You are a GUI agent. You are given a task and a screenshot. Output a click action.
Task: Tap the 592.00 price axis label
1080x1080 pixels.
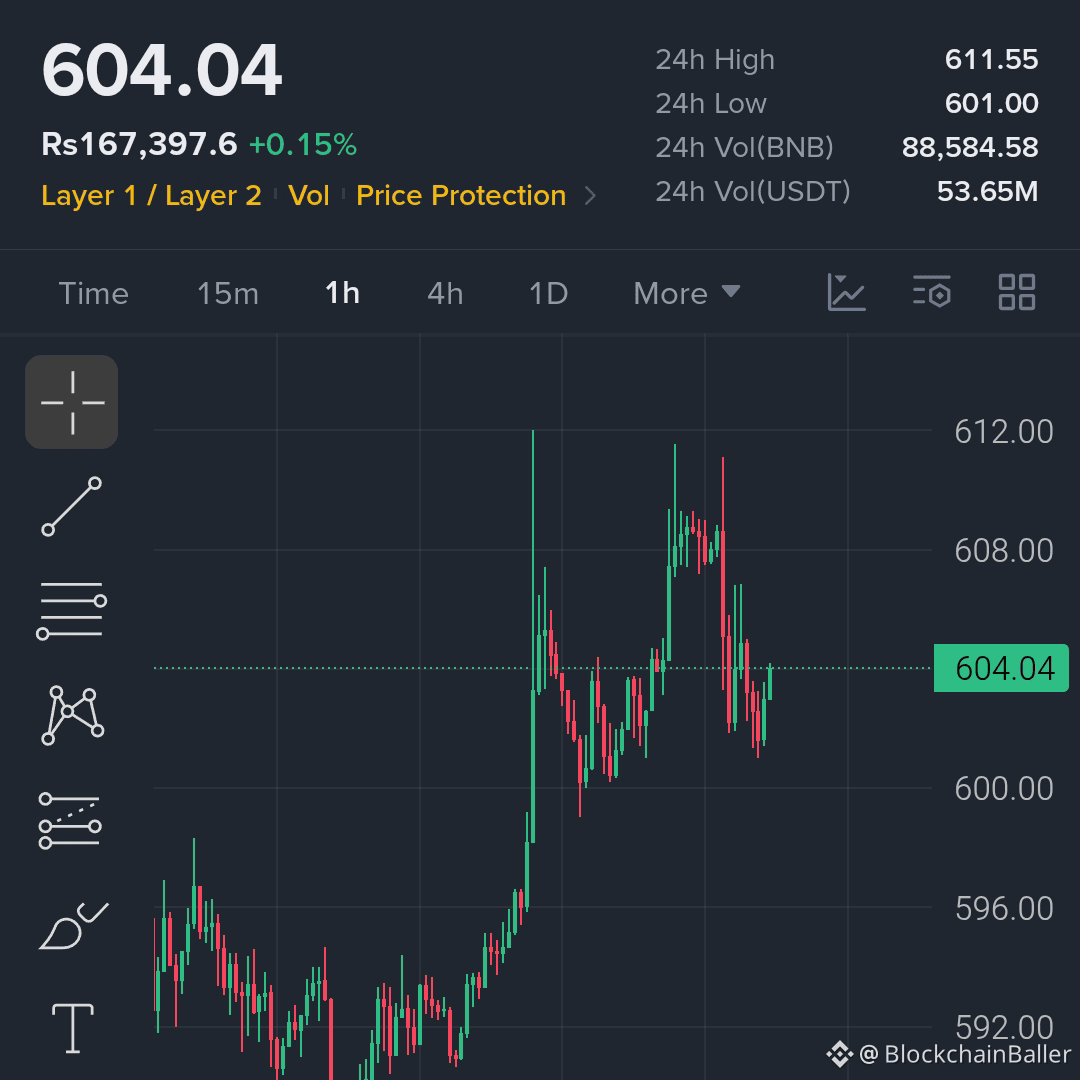pos(1004,1028)
